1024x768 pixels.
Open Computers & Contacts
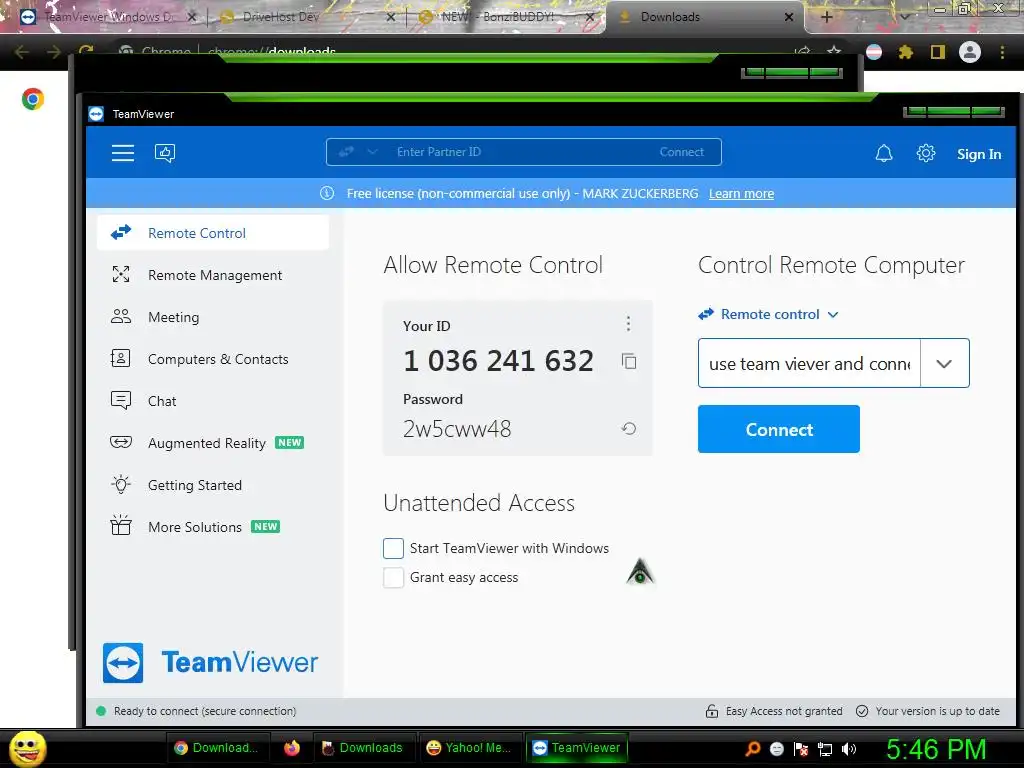click(x=213, y=359)
